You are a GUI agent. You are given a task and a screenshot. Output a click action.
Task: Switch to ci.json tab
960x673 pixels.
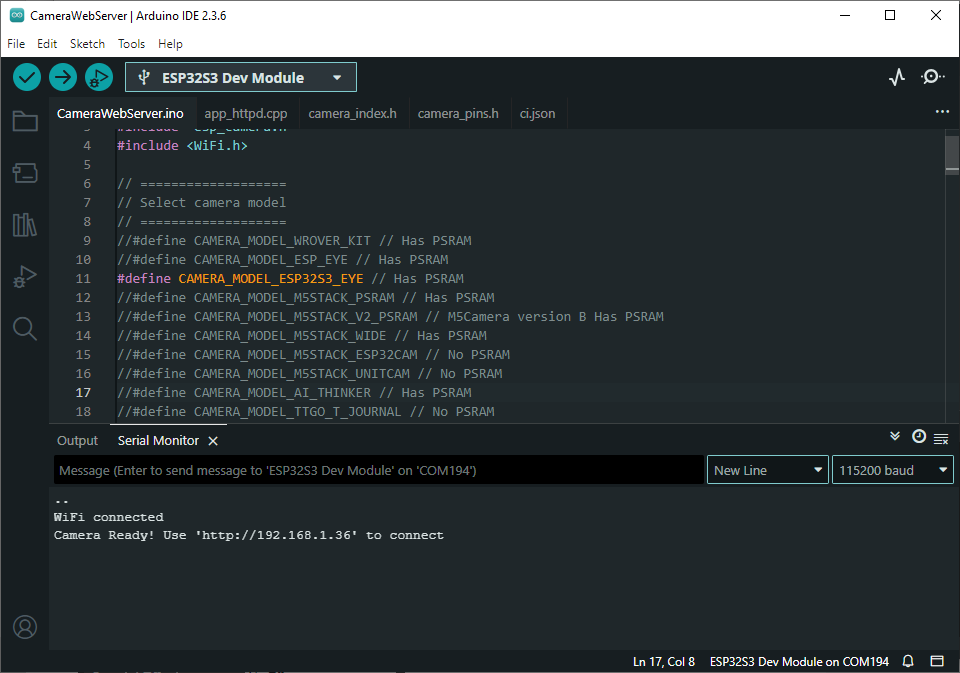coord(538,113)
